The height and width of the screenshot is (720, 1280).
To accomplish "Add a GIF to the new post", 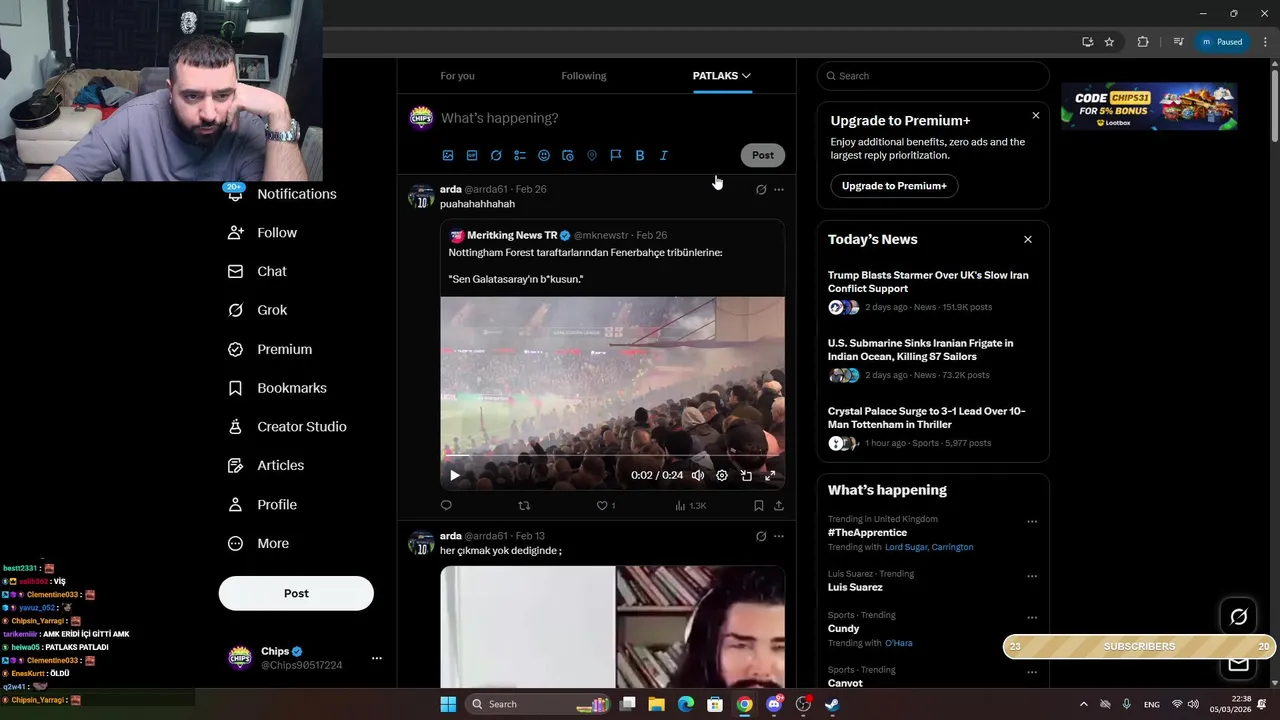I will (x=472, y=155).
